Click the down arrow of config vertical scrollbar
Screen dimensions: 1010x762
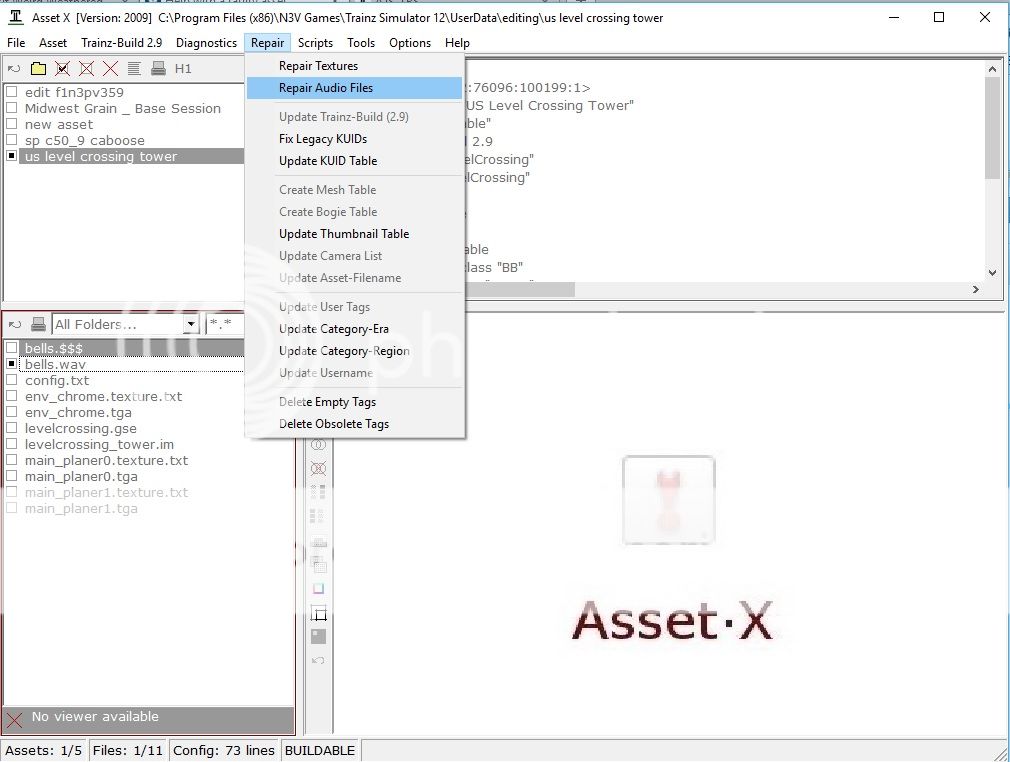point(992,272)
